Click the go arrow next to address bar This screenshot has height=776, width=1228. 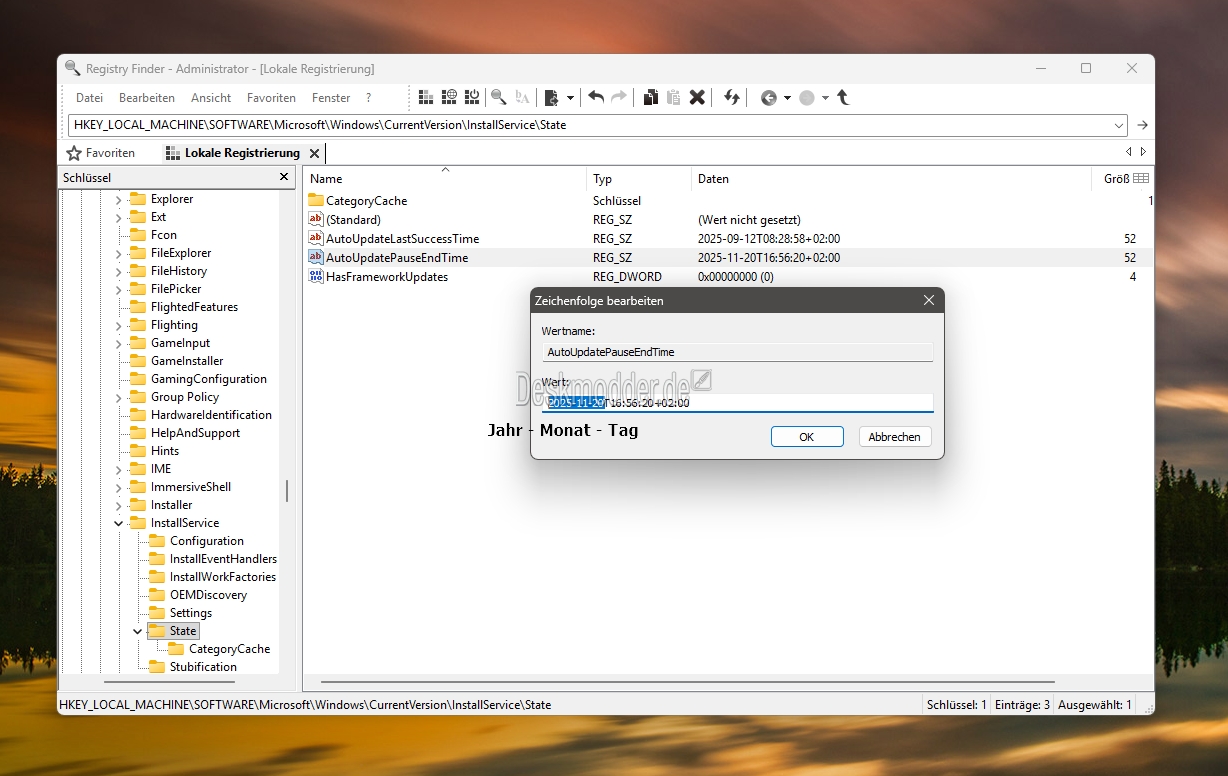1143,125
